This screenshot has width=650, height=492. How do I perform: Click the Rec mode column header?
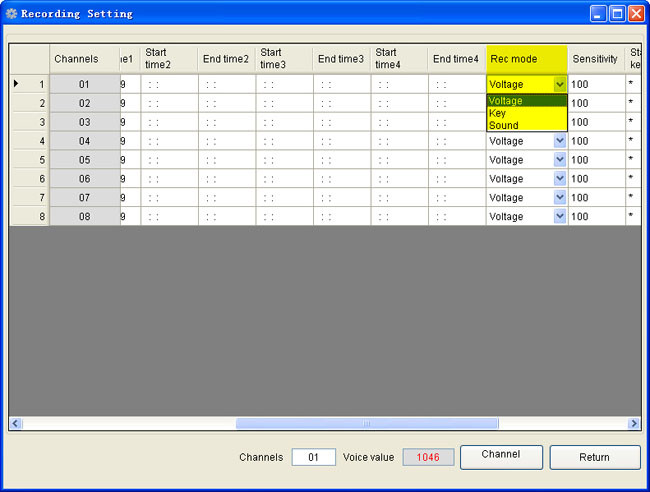526,59
